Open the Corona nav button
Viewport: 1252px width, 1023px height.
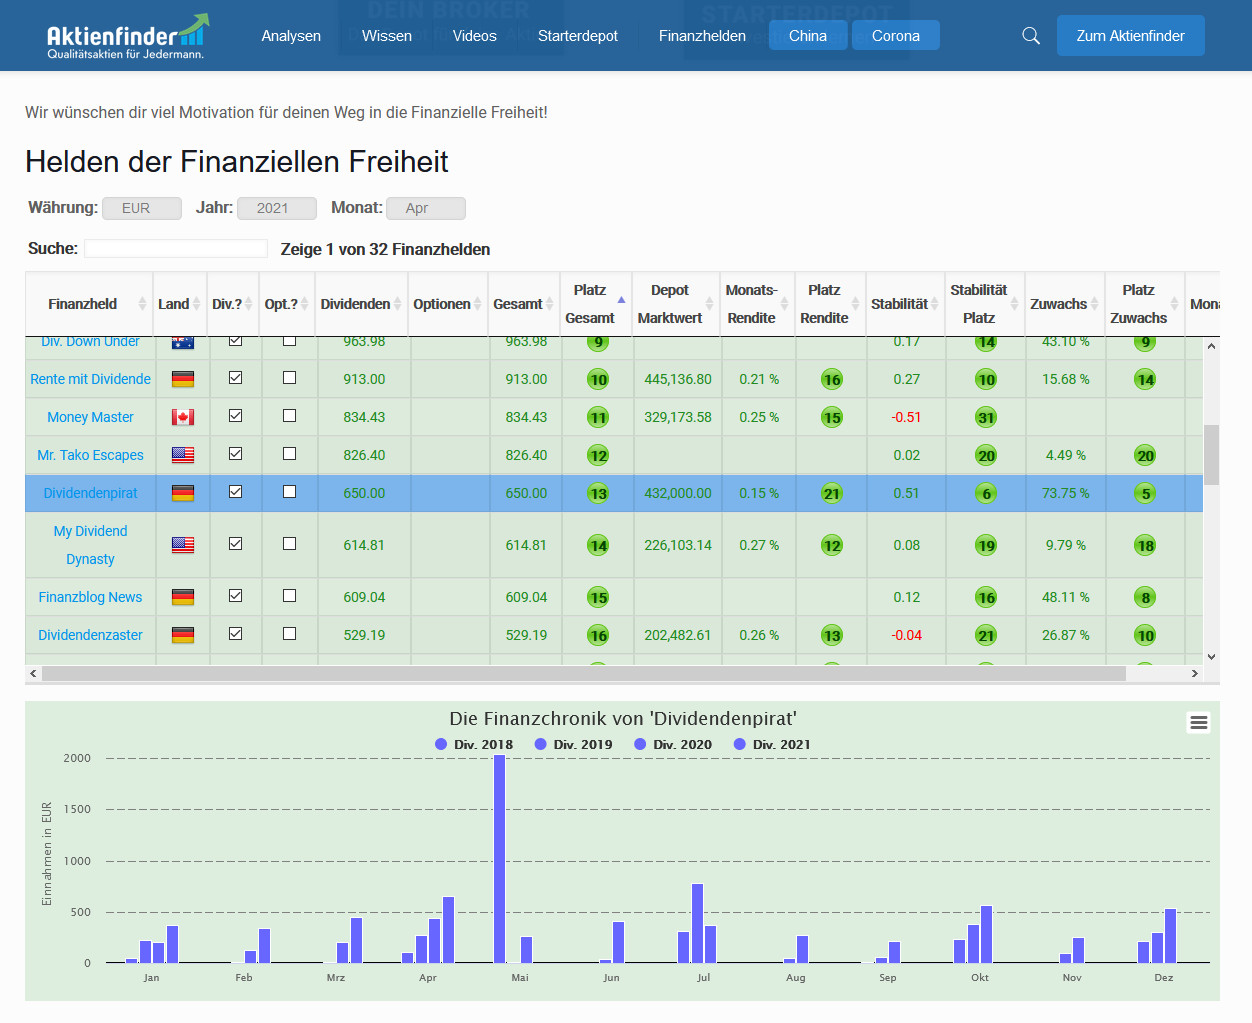pos(896,36)
